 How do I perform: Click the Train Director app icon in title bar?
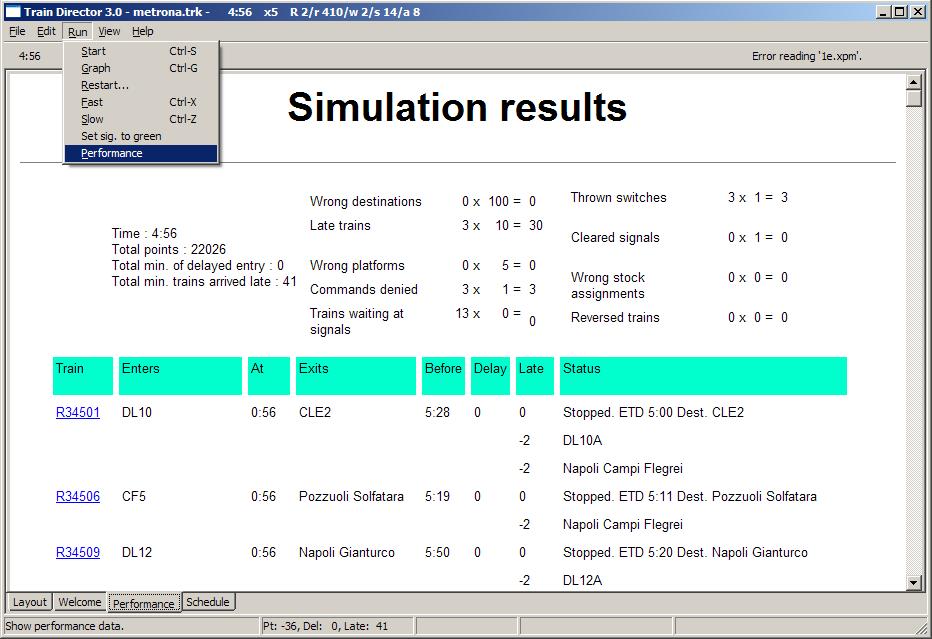pos(12,12)
